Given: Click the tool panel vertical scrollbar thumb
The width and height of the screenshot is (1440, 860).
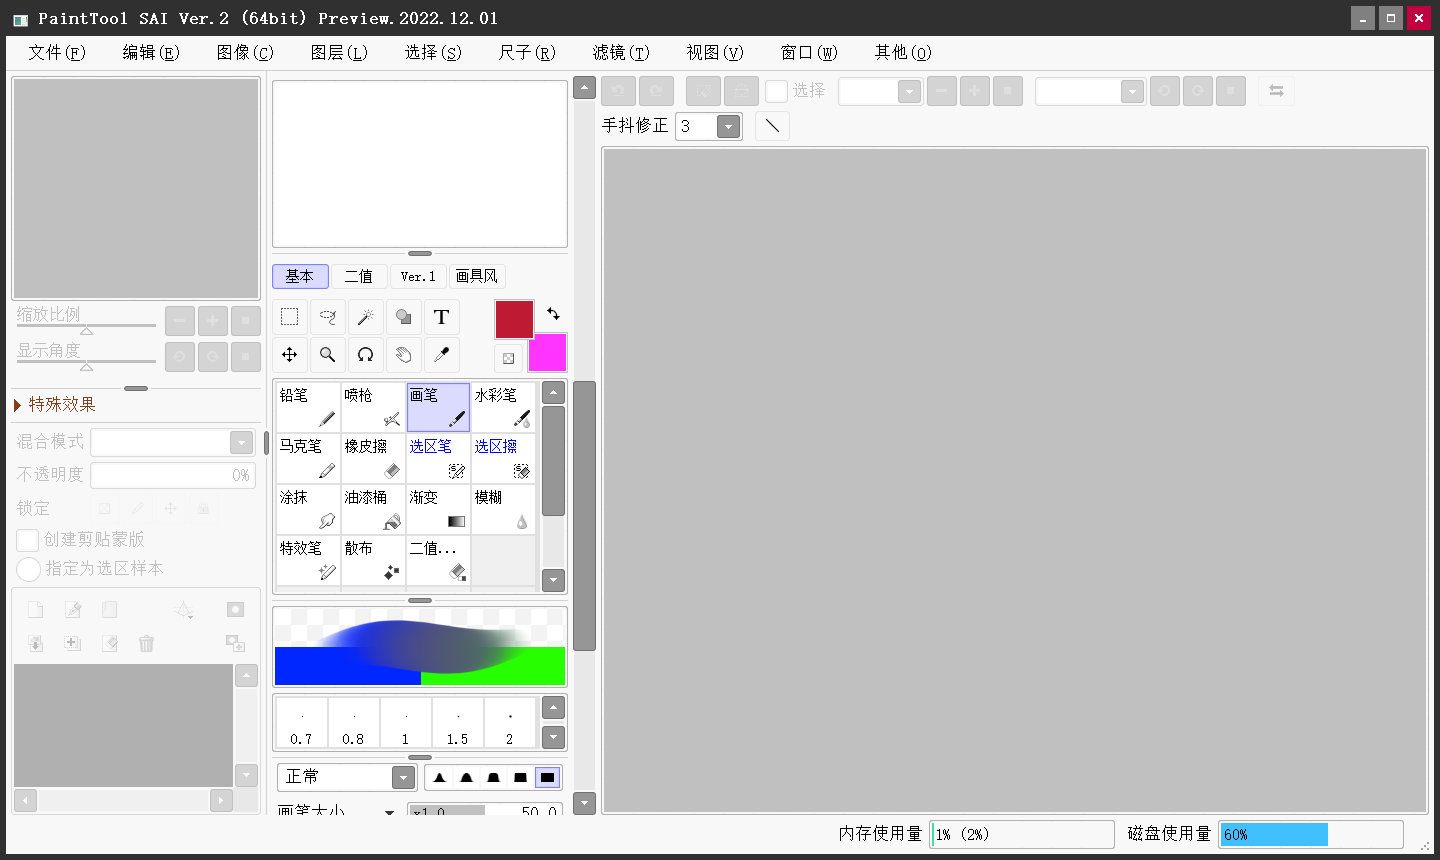Looking at the screenshot, I should pyautogui.click(x=585, y=516).
